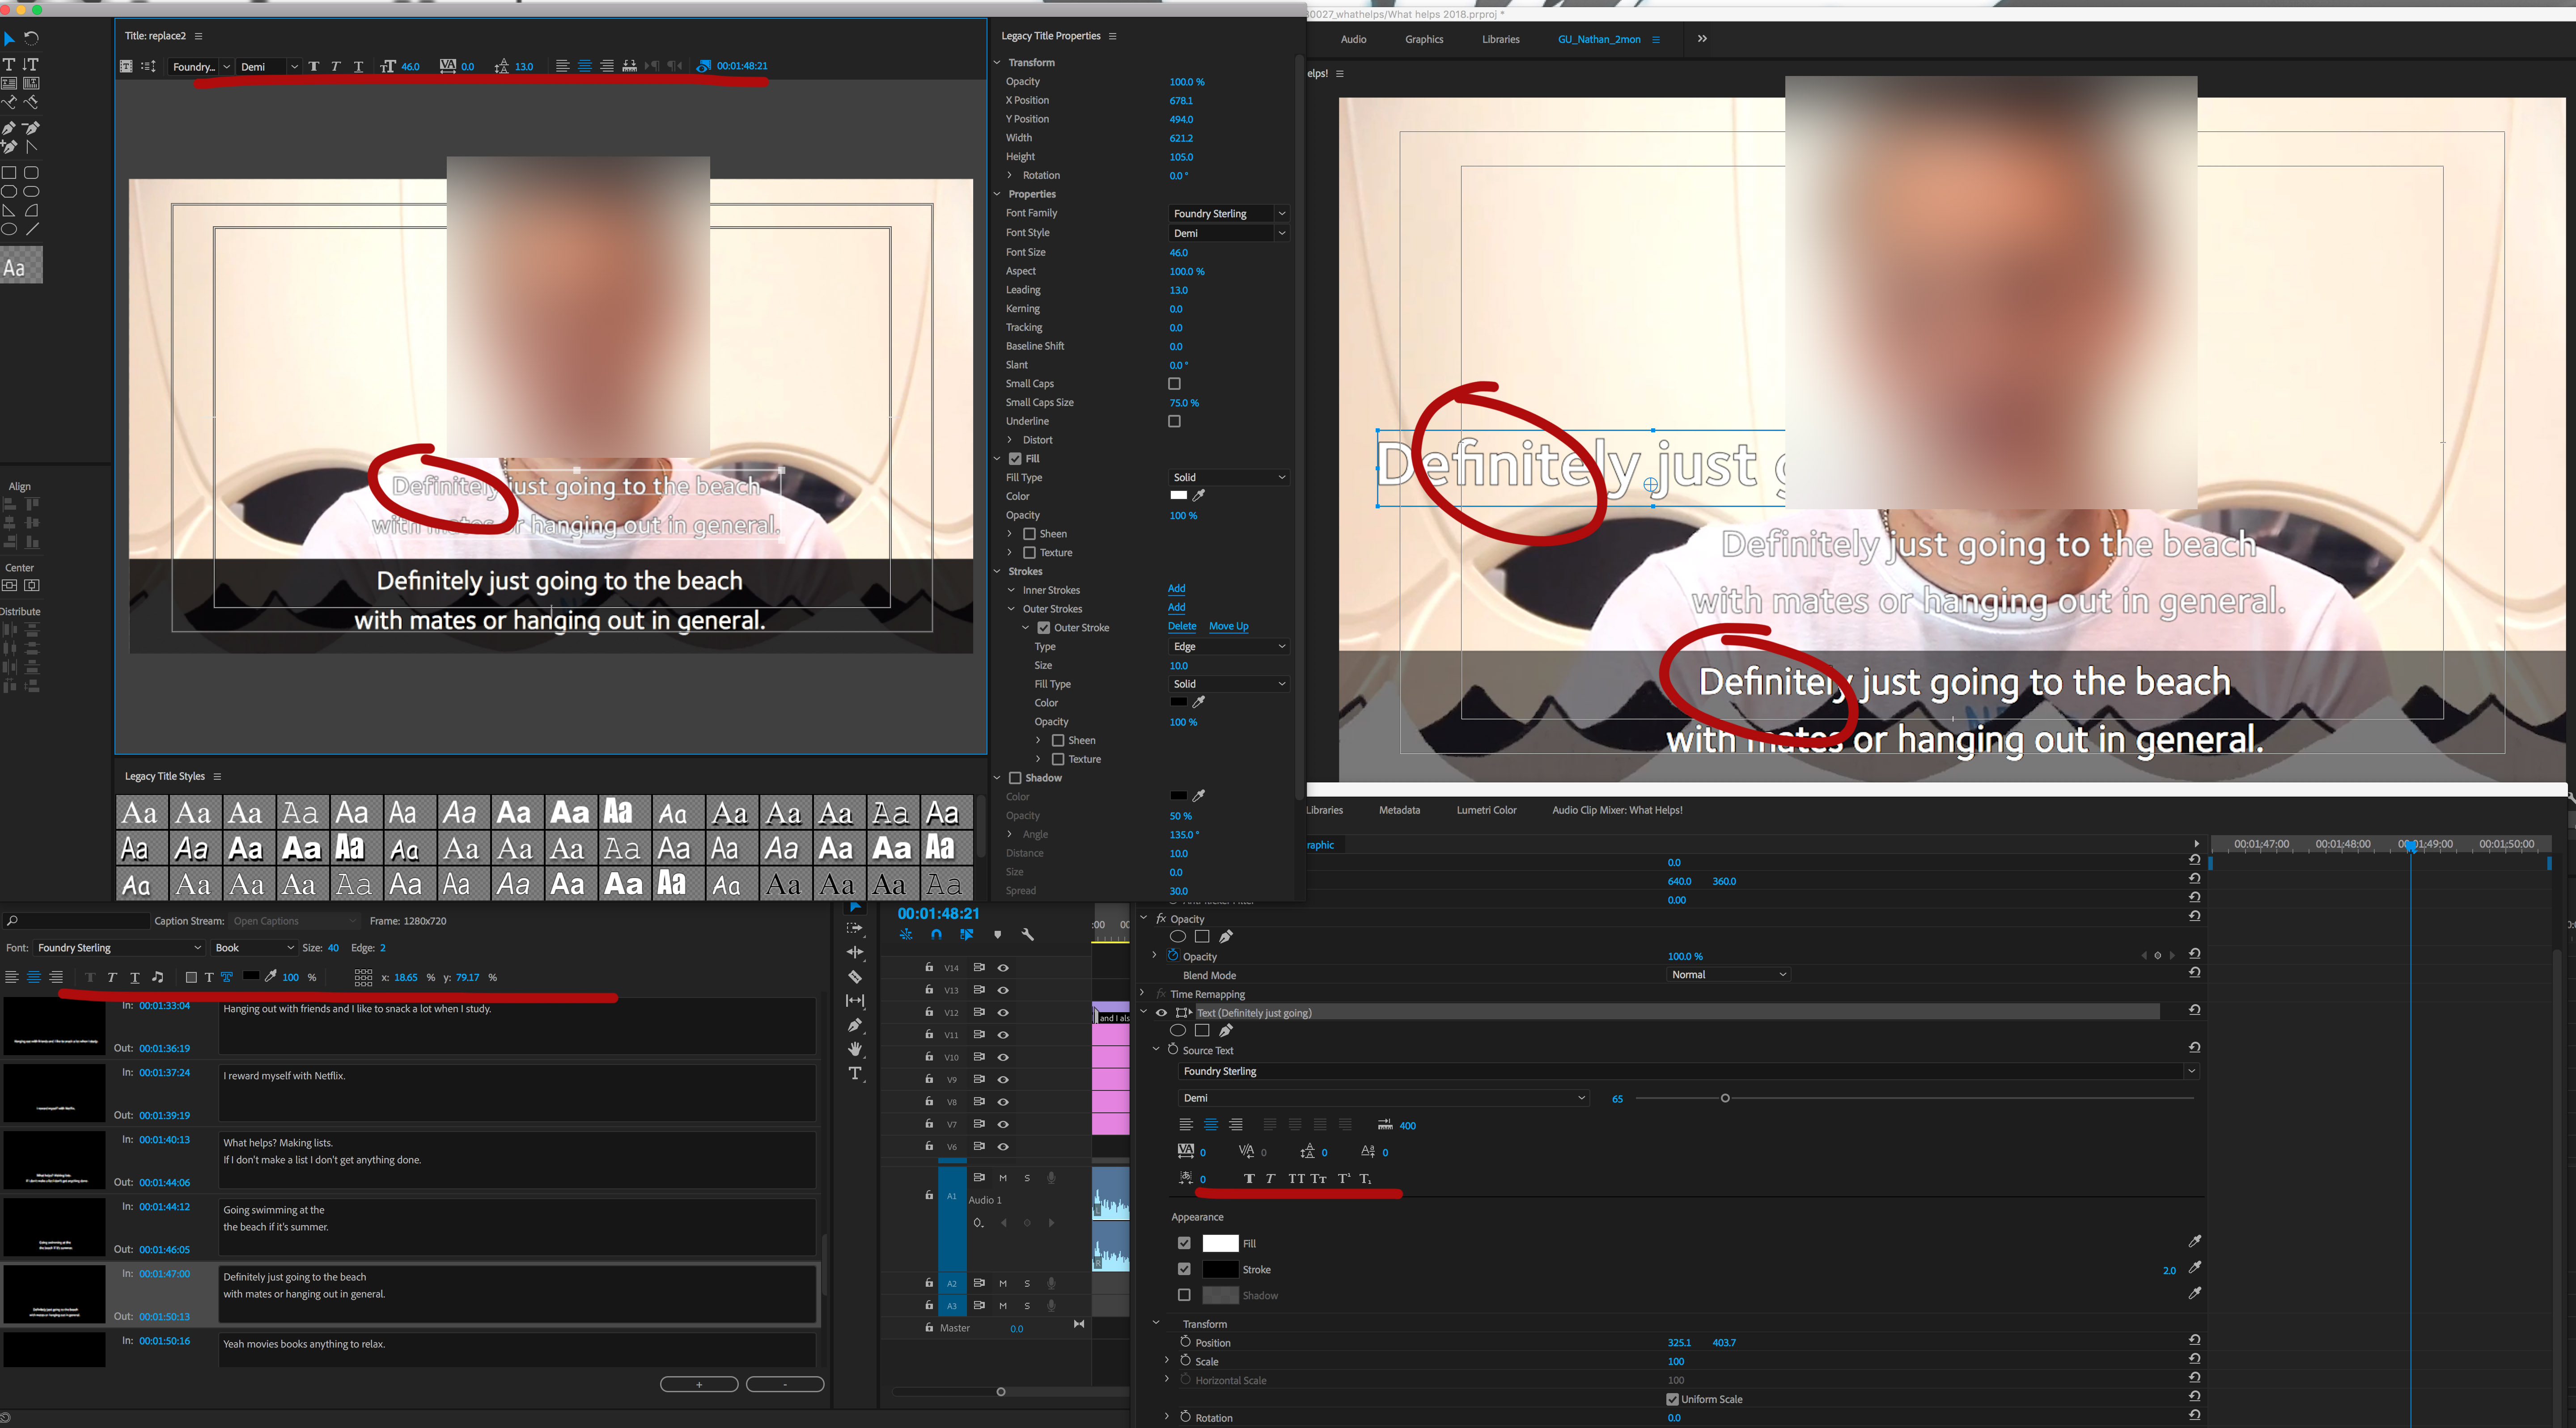
Task: Switch to the Lumetri Color panel tab
Action: click(x=1486, y=811)
